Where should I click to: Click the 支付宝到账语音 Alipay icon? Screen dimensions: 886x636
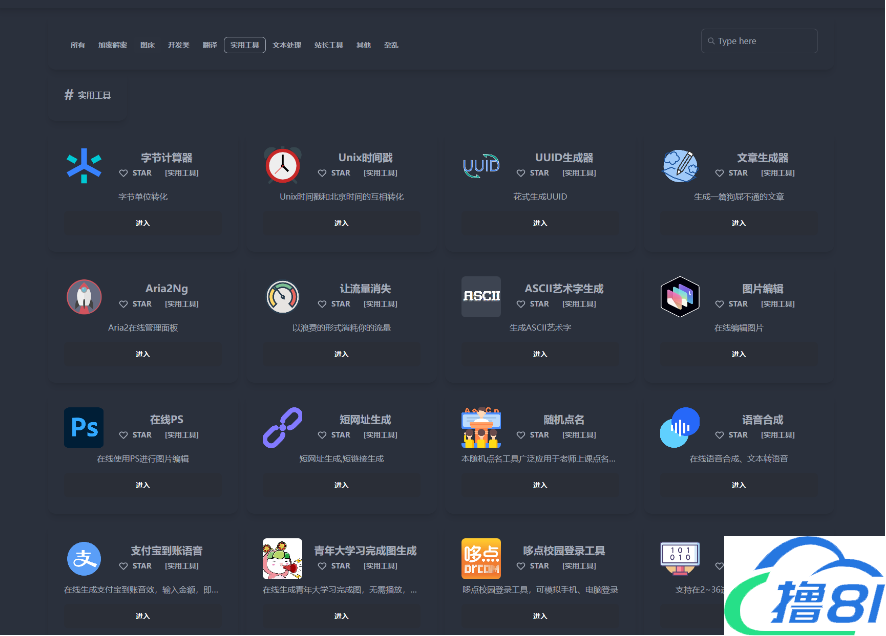(84, 559)
